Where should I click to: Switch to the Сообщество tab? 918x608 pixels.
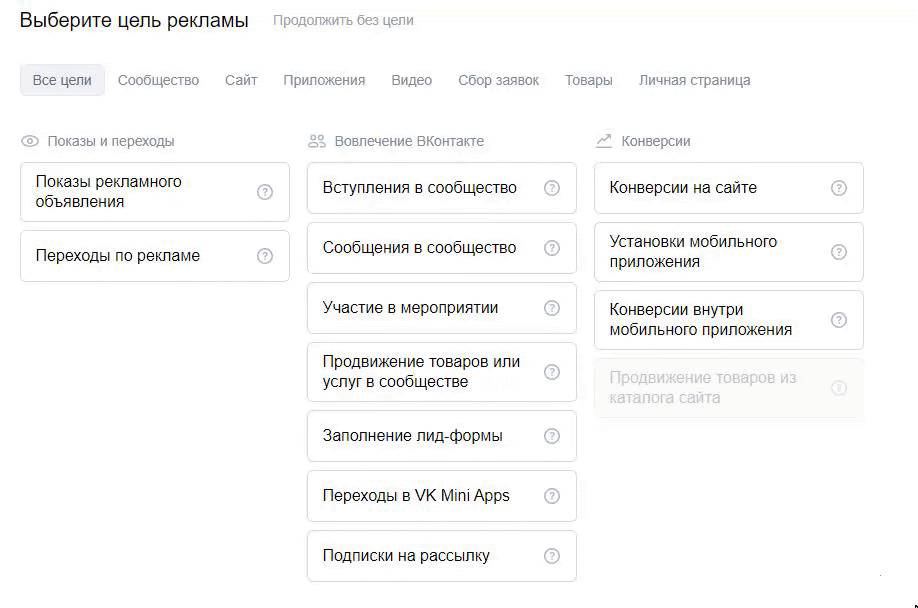[x=158, y=80]
